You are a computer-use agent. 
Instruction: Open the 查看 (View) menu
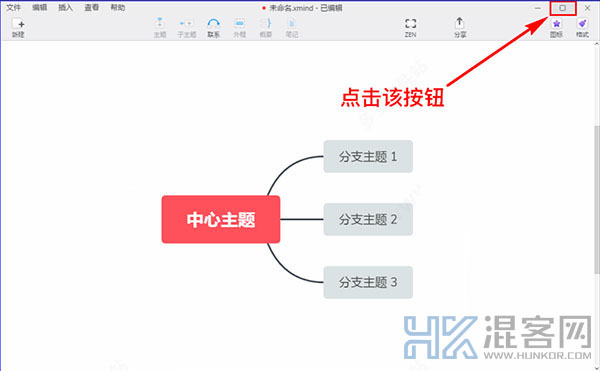click(x=91, y=7)
